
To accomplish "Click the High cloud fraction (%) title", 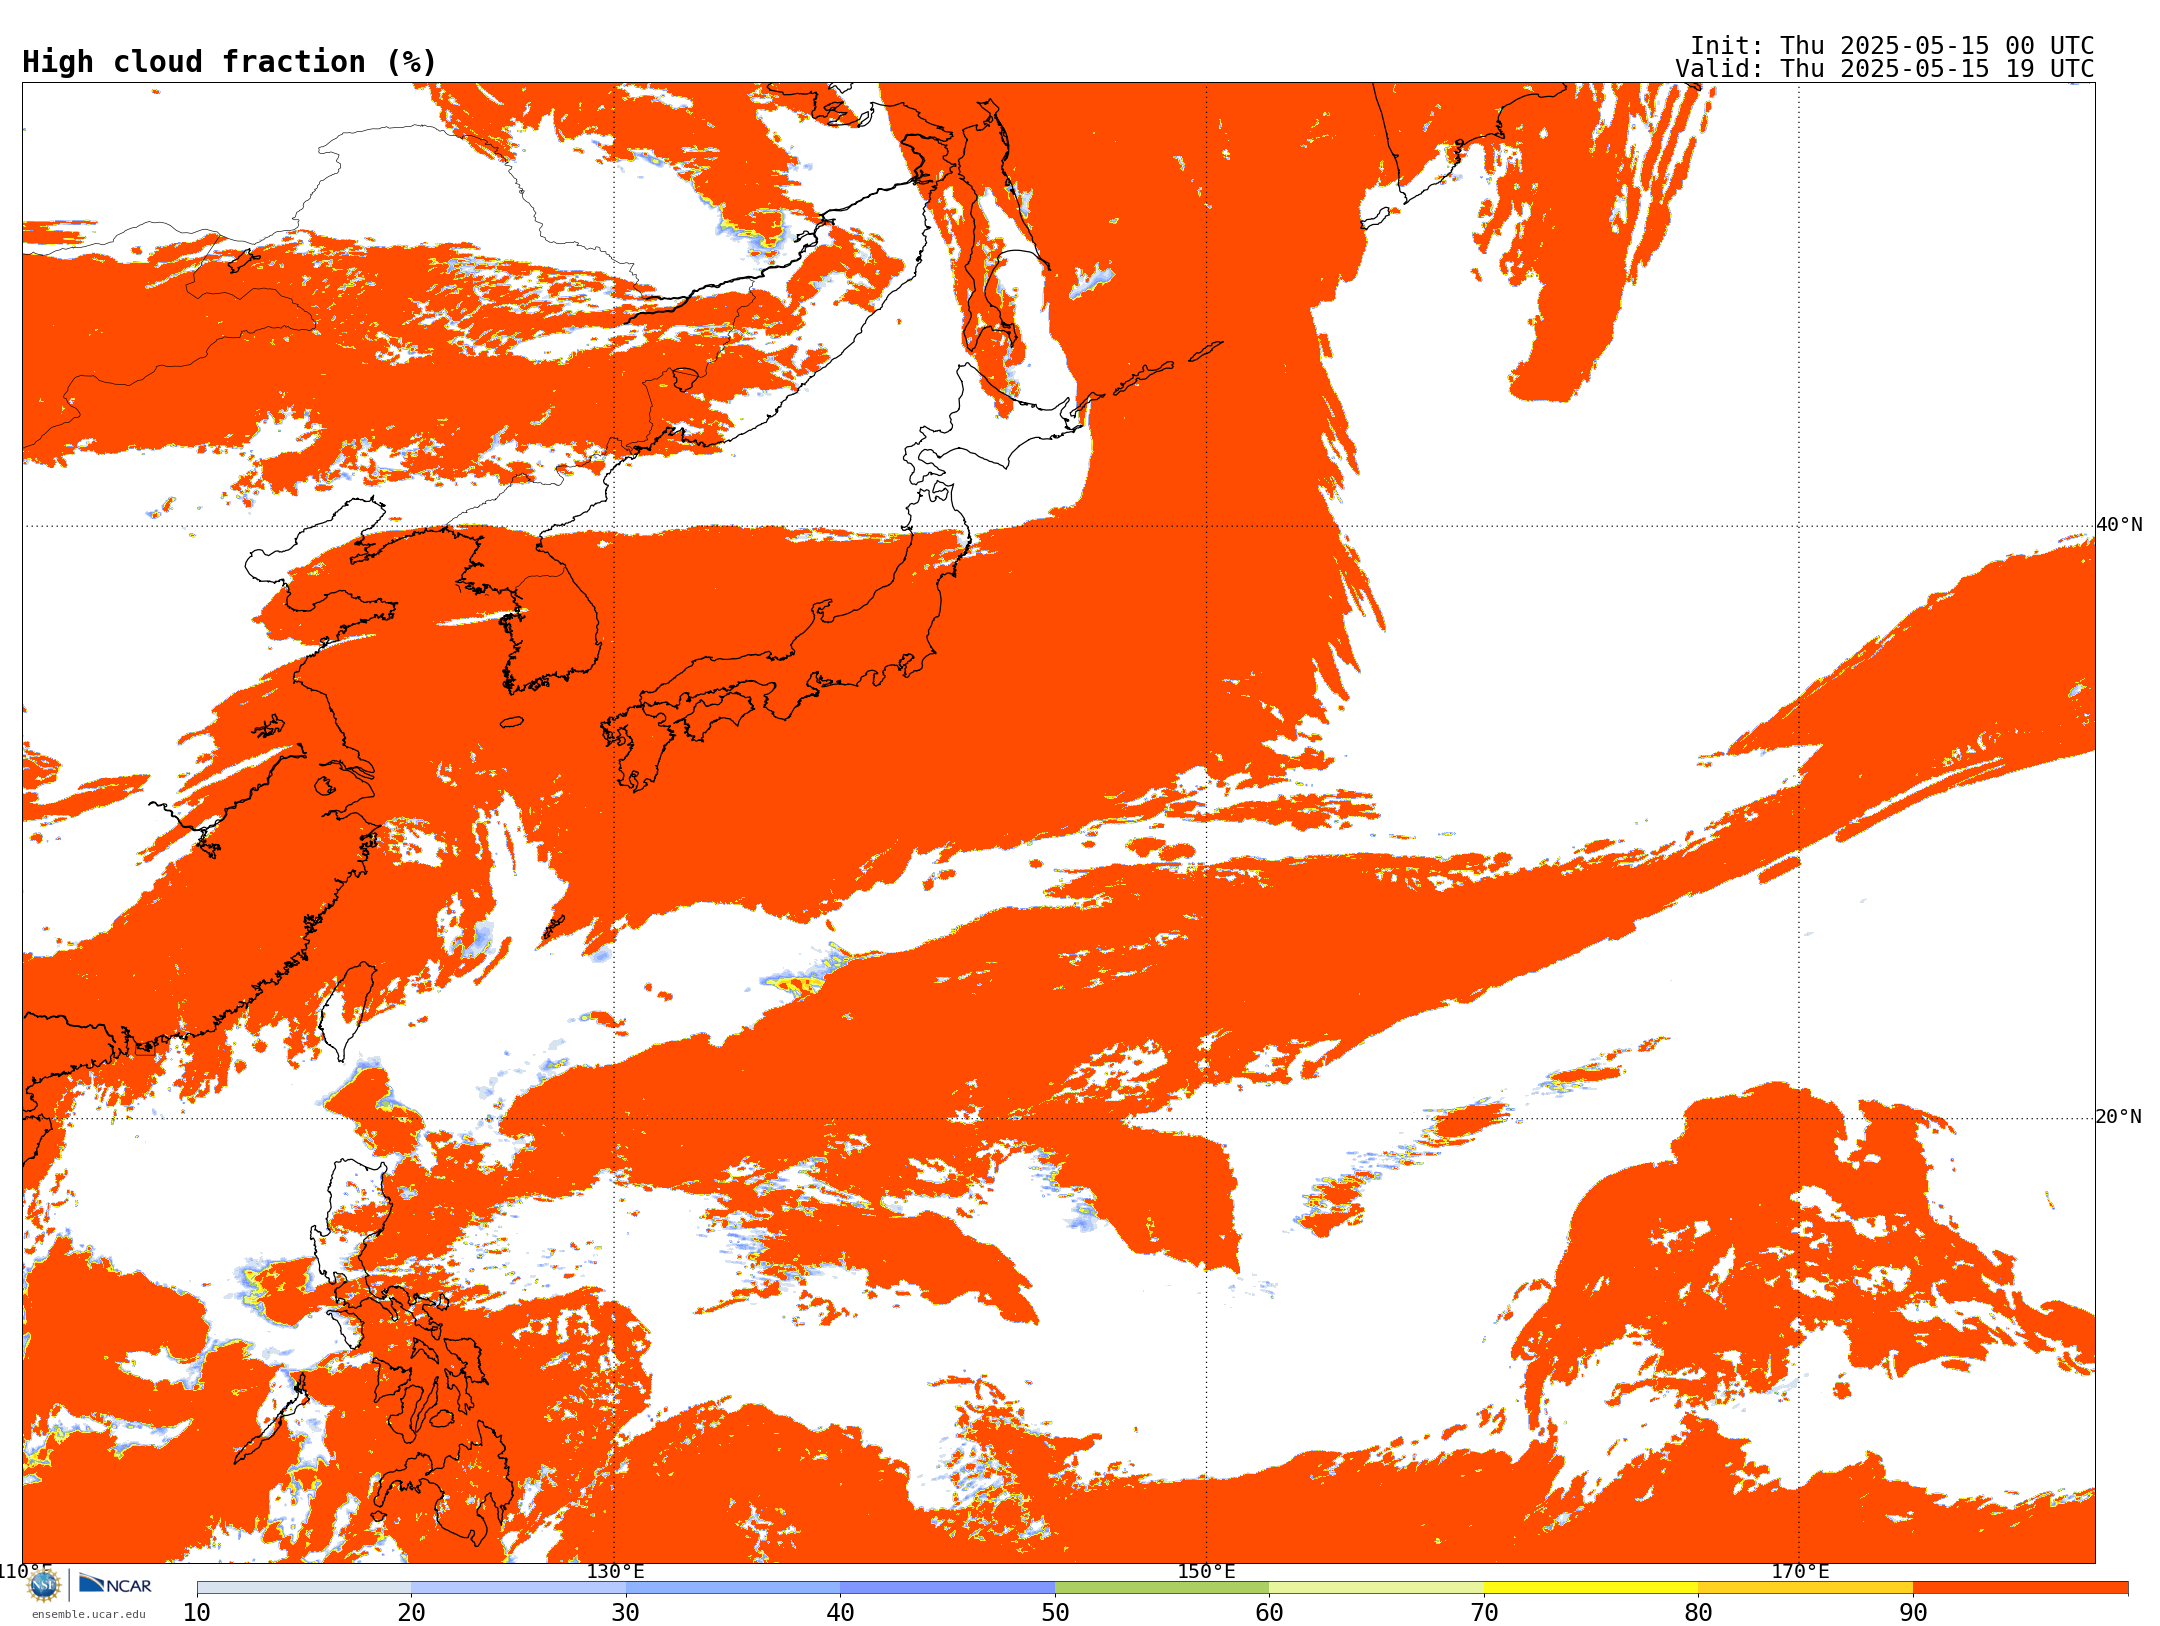I will pos(230,62).
